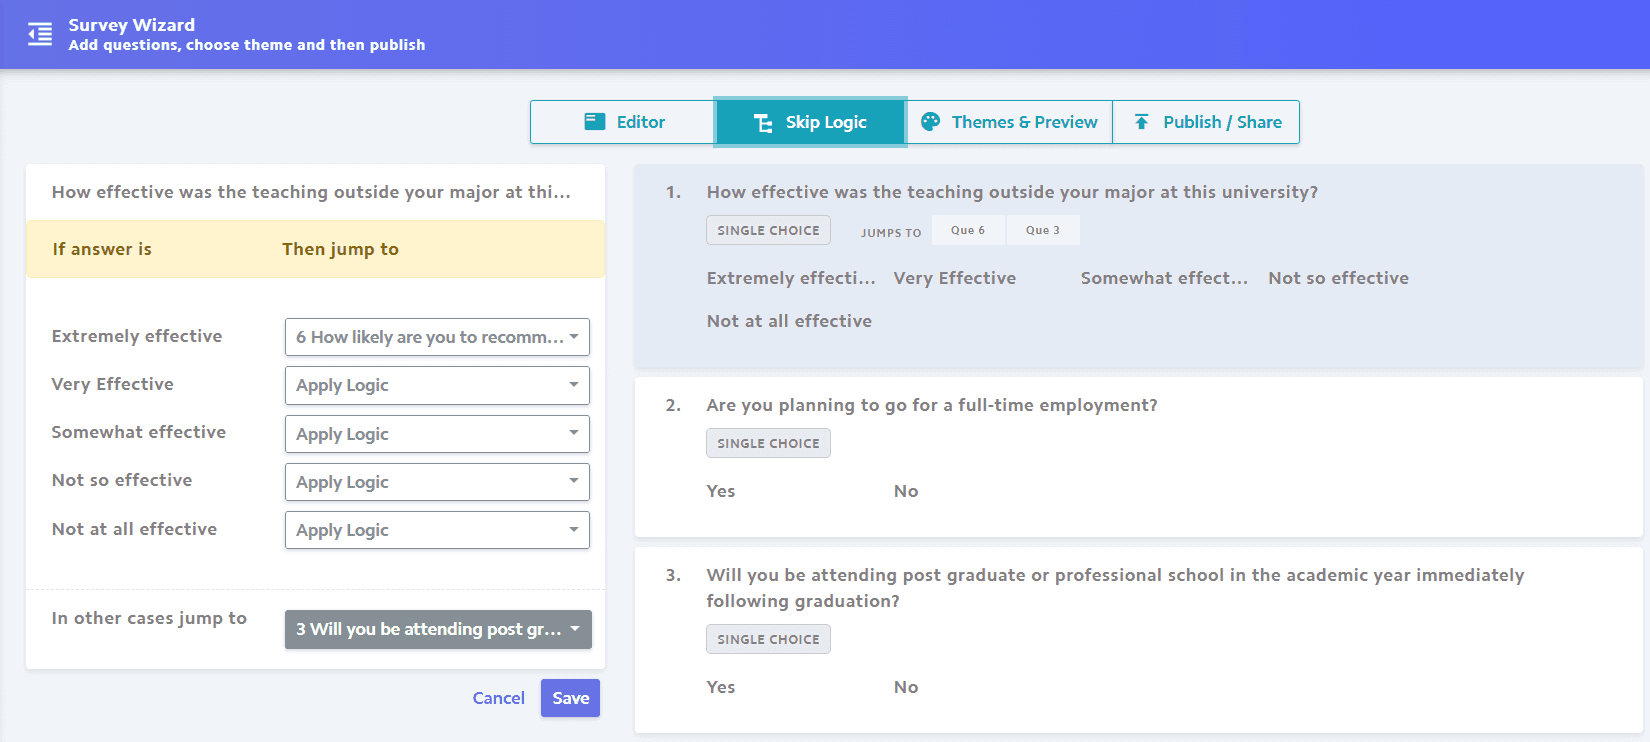This screenshot has width=1650, height=742.
Task: Click the Que 3 jump tag
Action: coord(1043,230)
